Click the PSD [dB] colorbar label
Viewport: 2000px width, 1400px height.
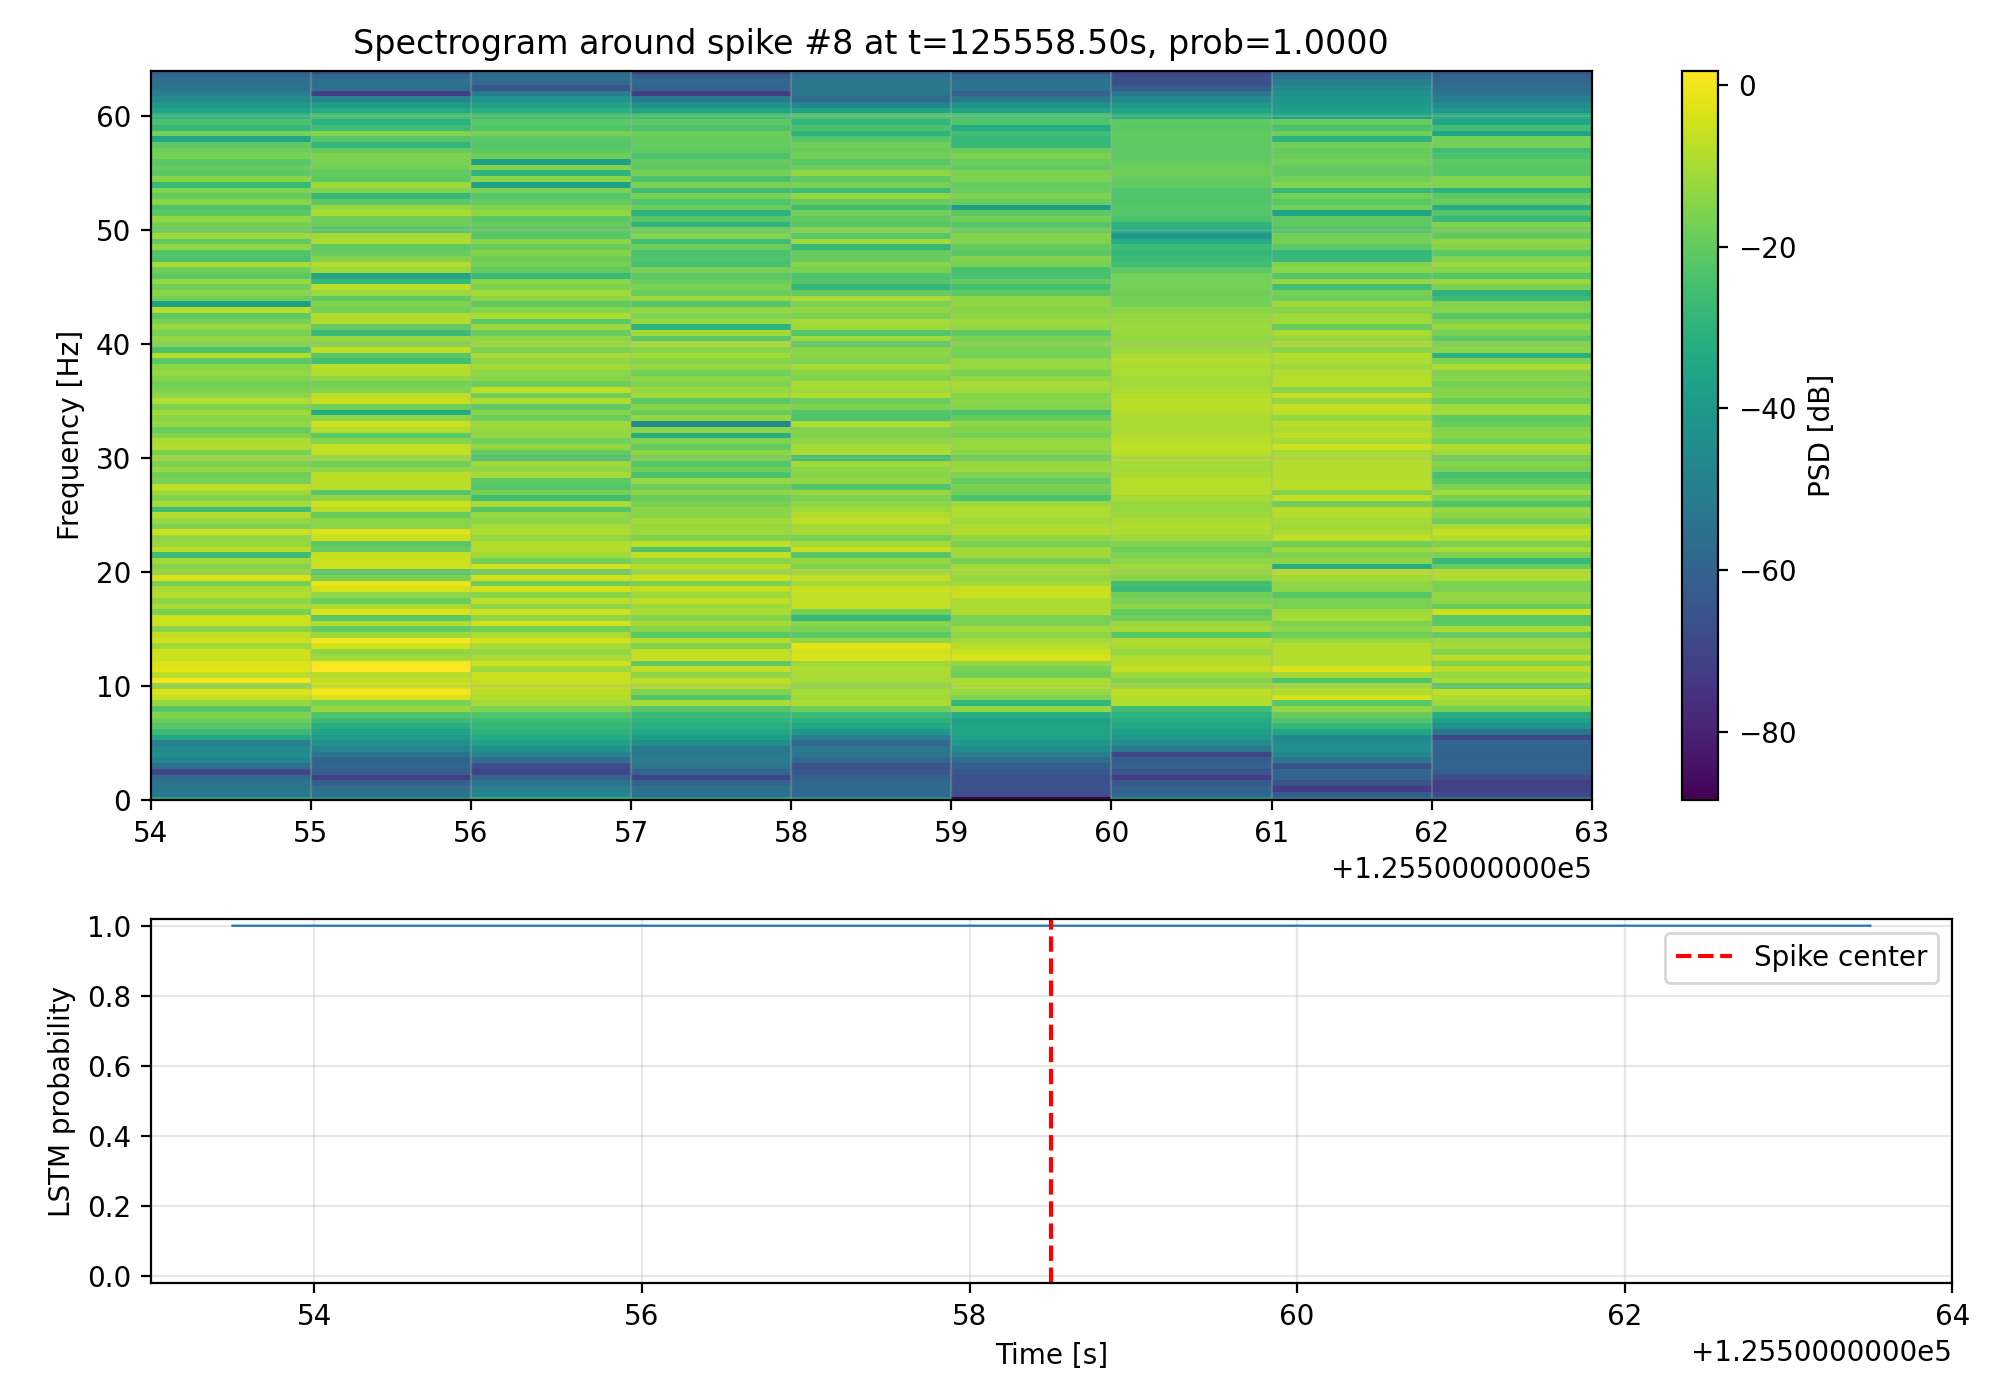(x=1820, y=435)
